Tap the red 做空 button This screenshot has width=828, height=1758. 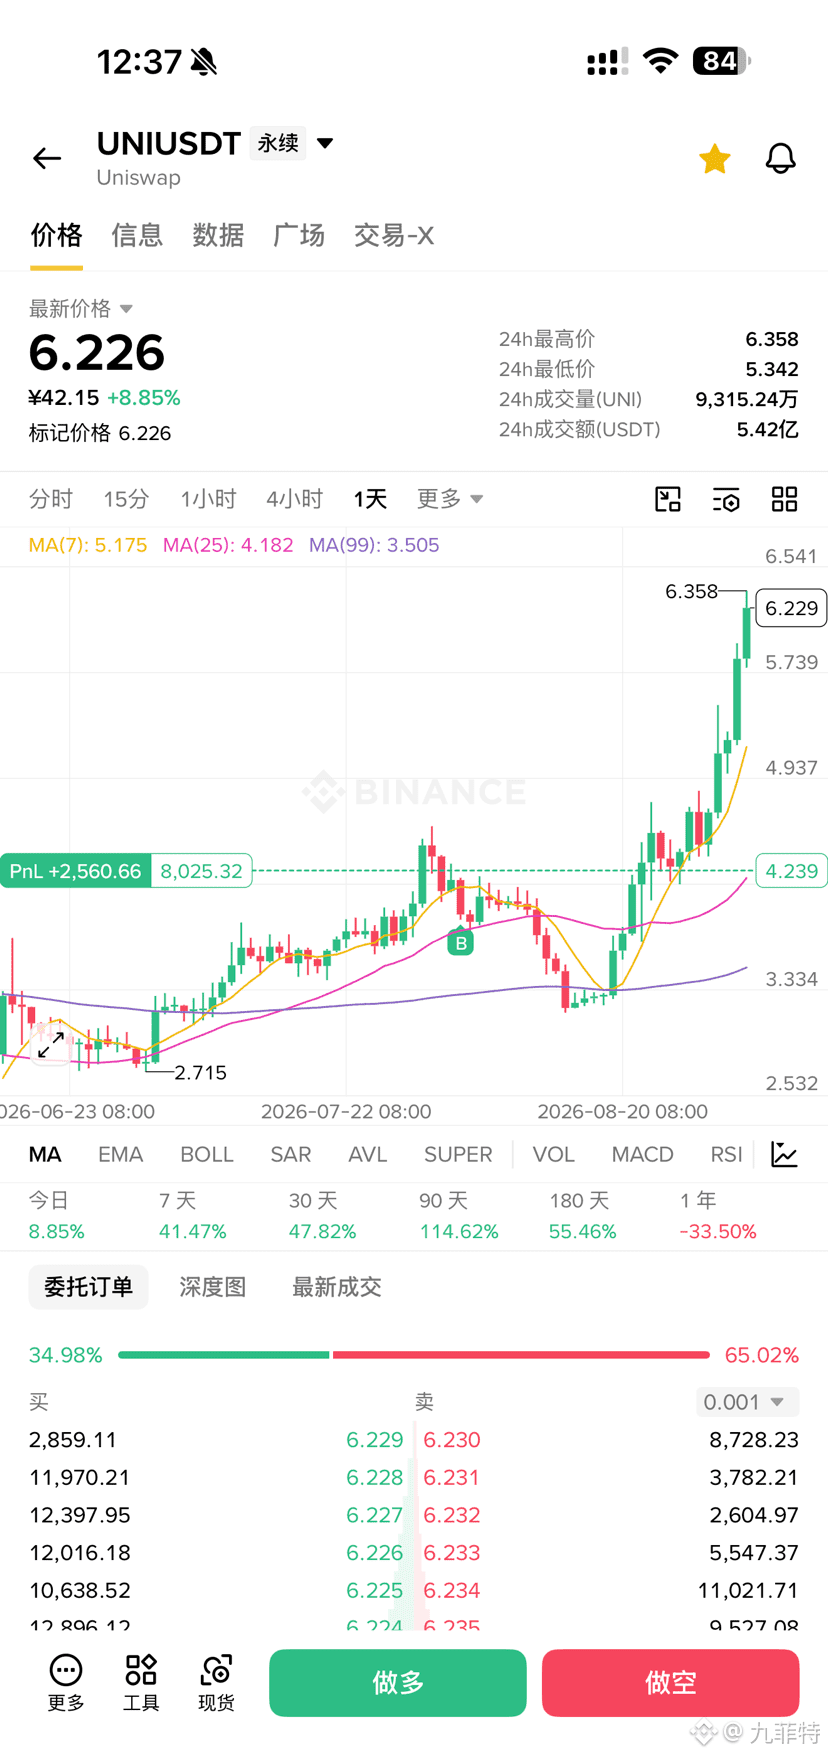671,1683
